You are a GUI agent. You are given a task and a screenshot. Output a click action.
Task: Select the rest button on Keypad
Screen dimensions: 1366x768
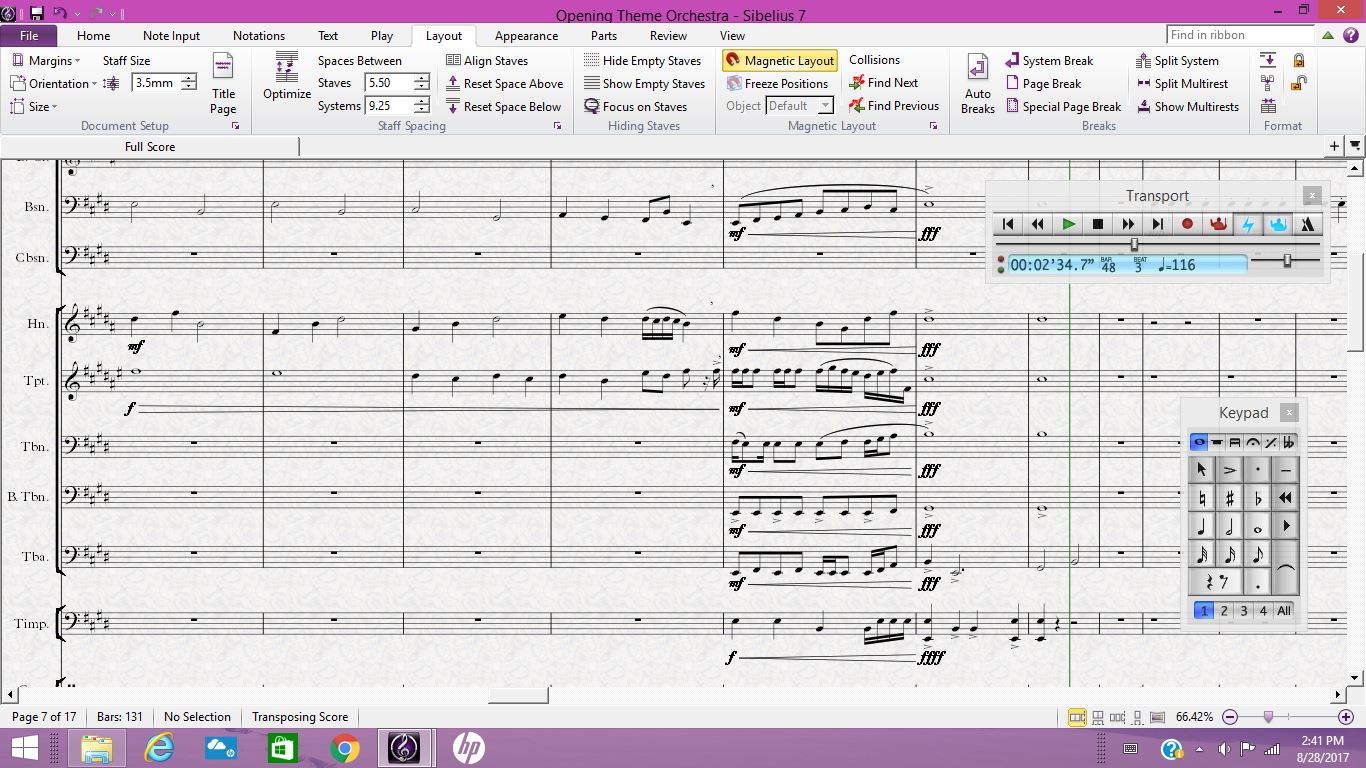[1215, 582]
